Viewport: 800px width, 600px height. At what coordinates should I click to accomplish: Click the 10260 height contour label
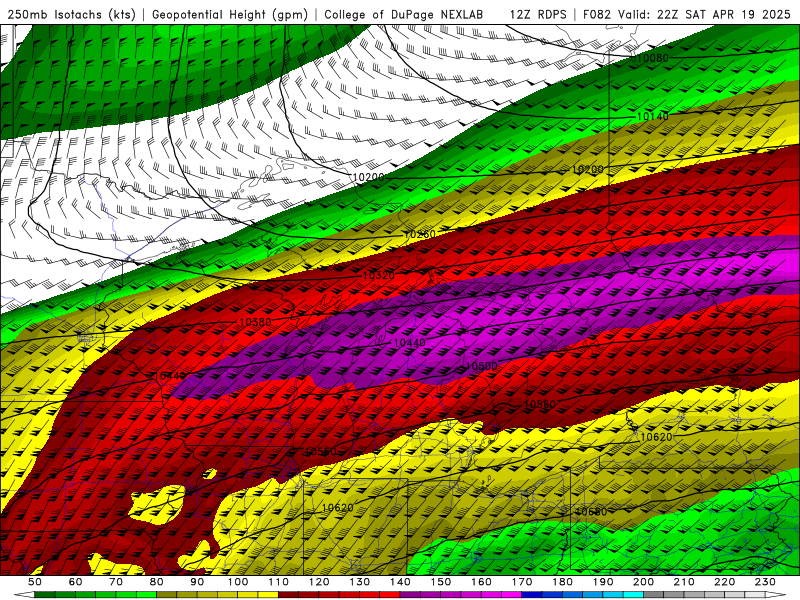(420, 234)
